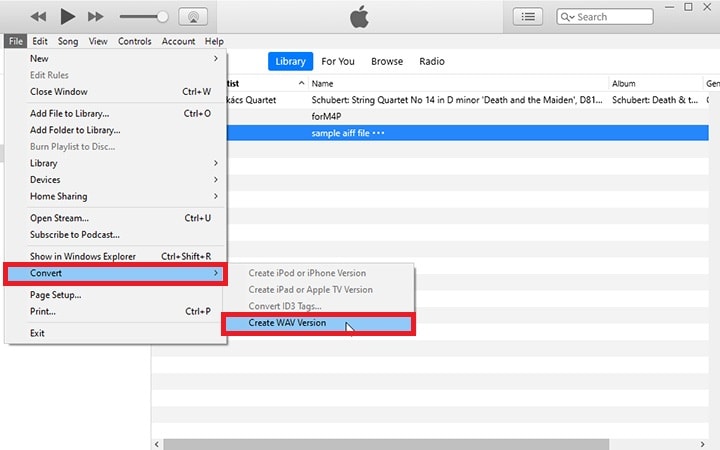Expand the Devices submenu
Viewport: 720px width, 450px height.
116,180
